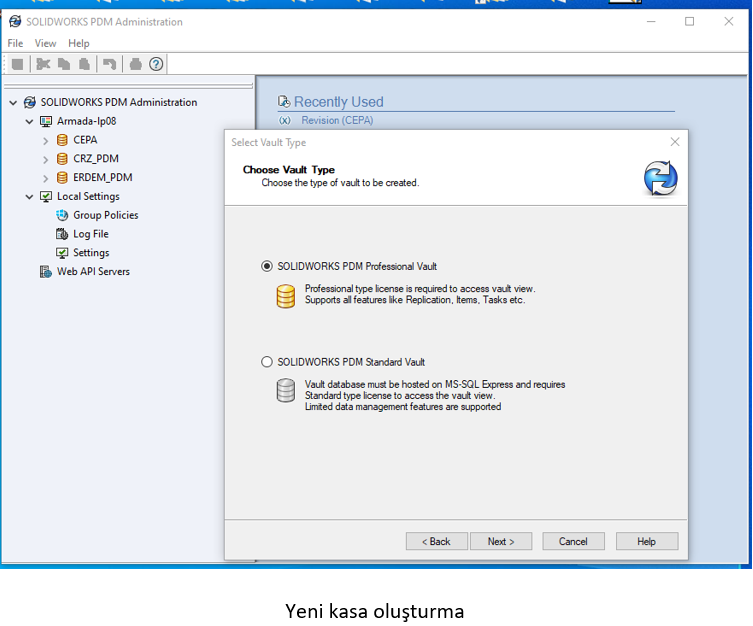Open the Revision (CEPA) recently used link

pos(336,121)
